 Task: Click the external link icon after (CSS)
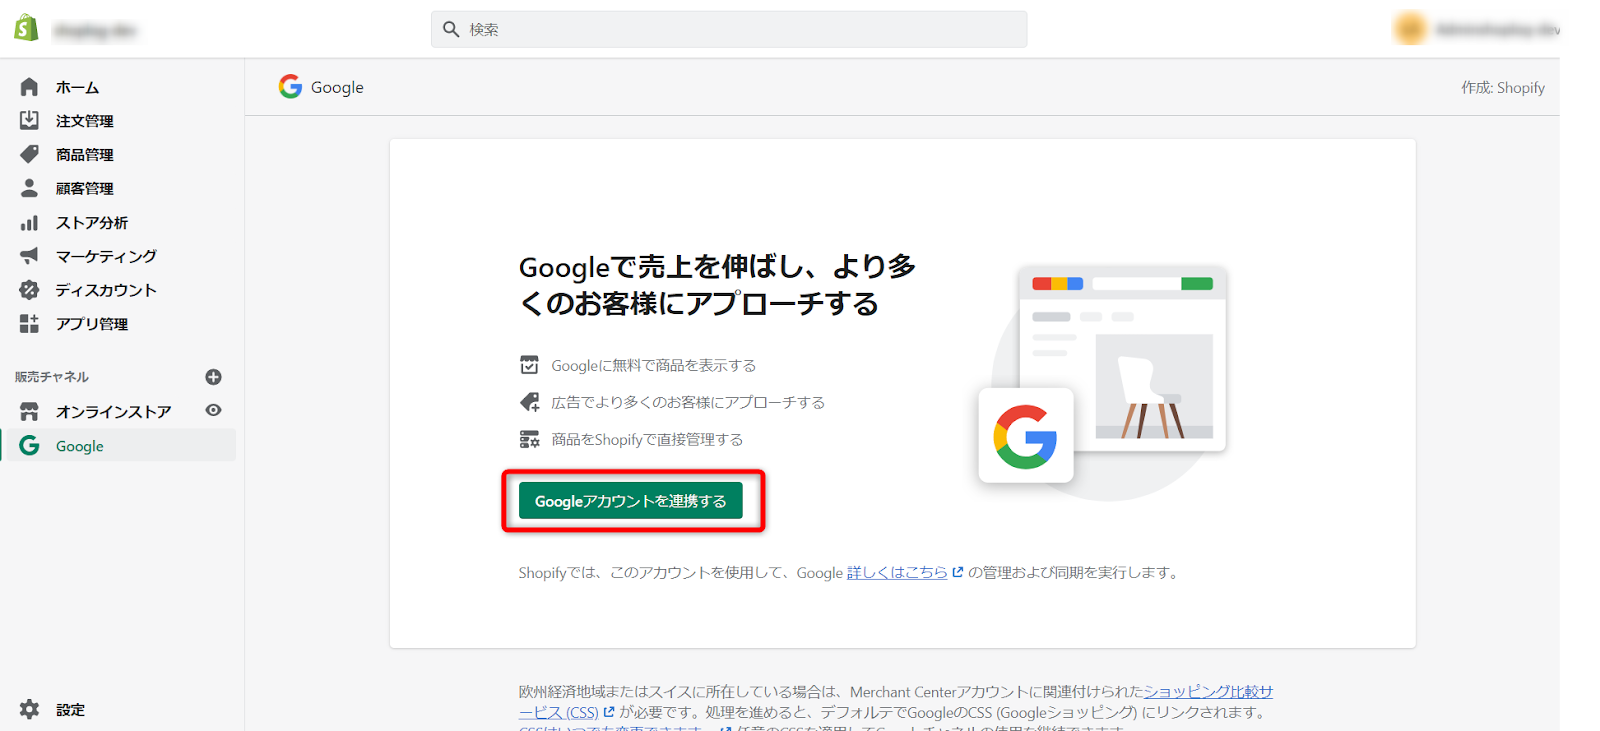(x=609, y=712)
